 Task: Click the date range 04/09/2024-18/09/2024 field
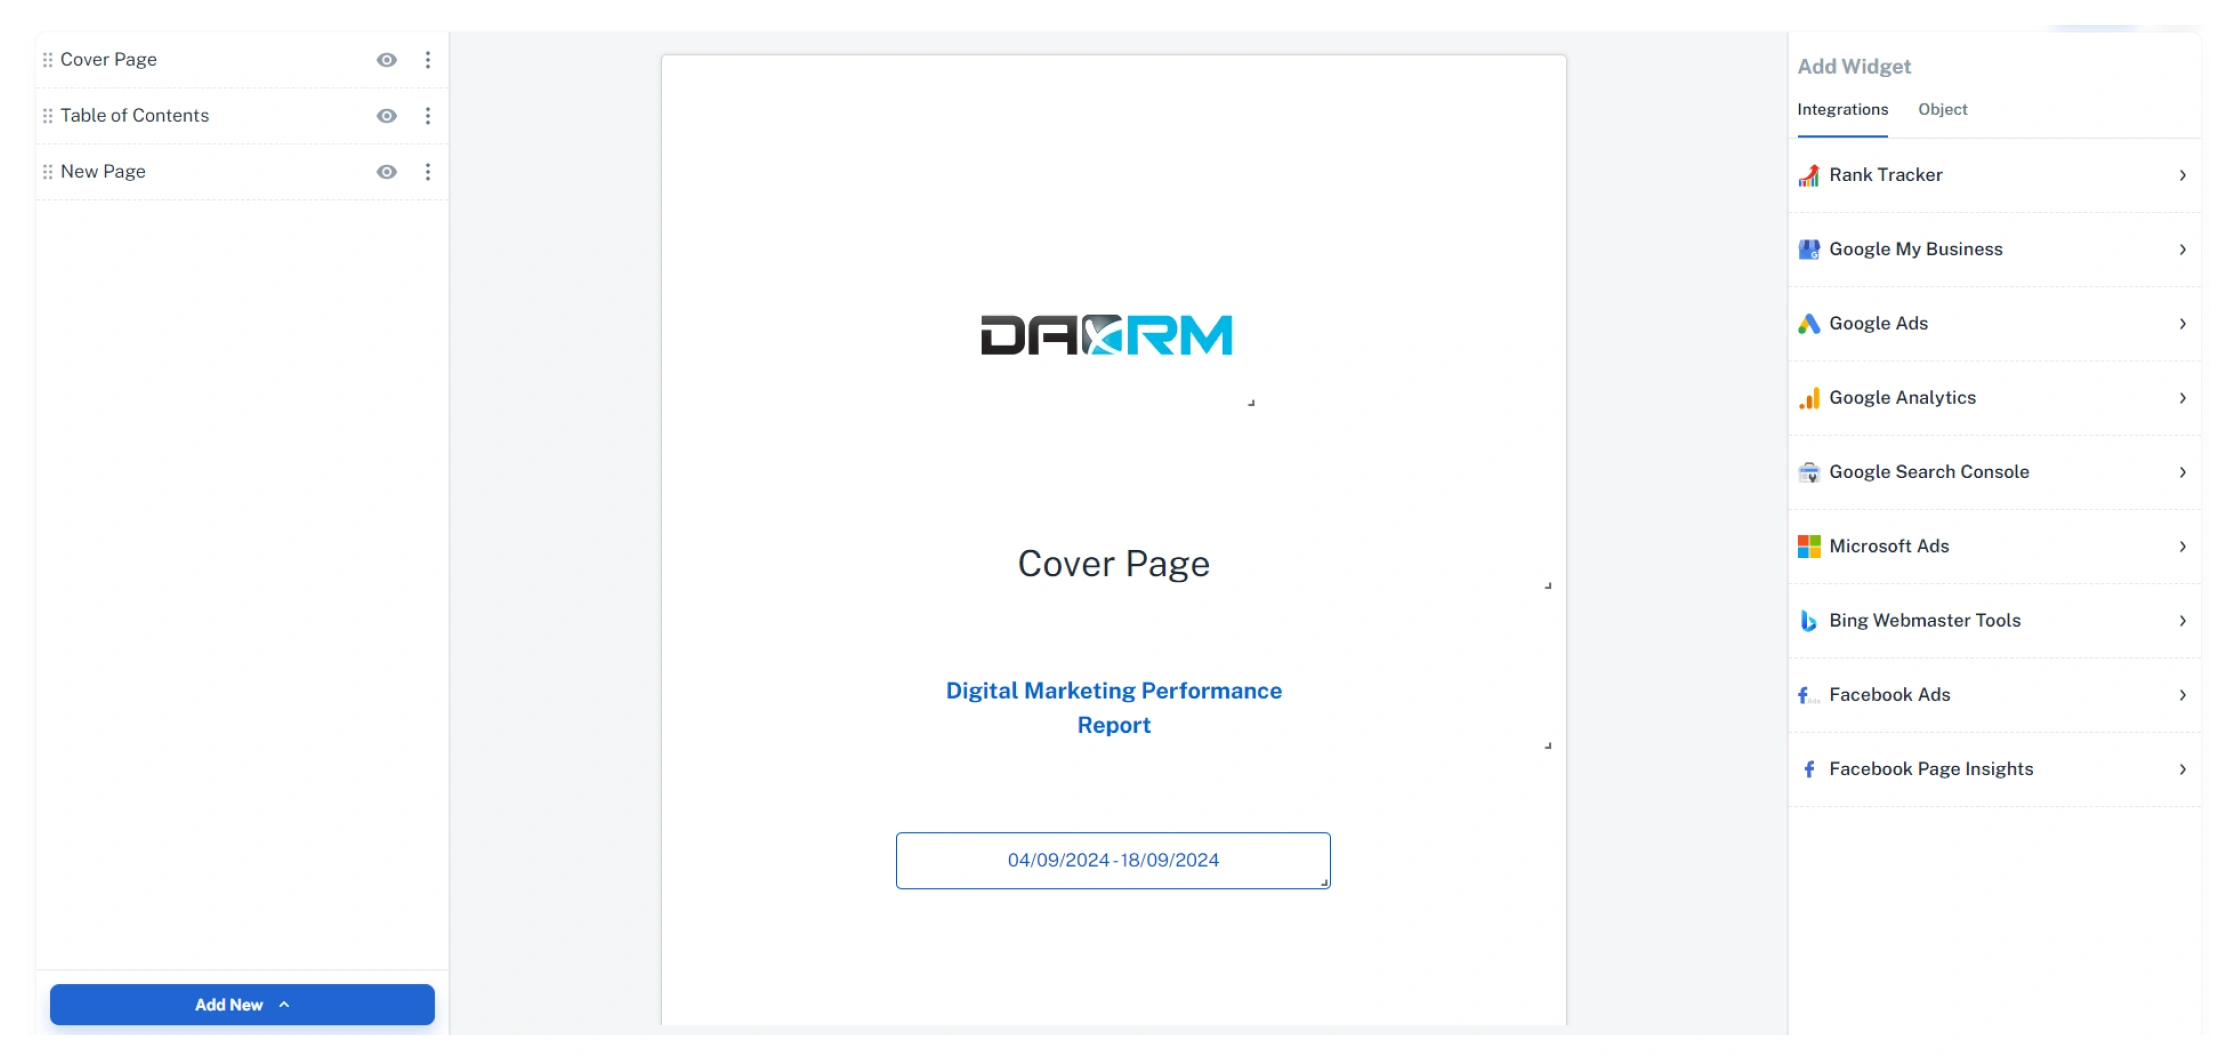1113,861
